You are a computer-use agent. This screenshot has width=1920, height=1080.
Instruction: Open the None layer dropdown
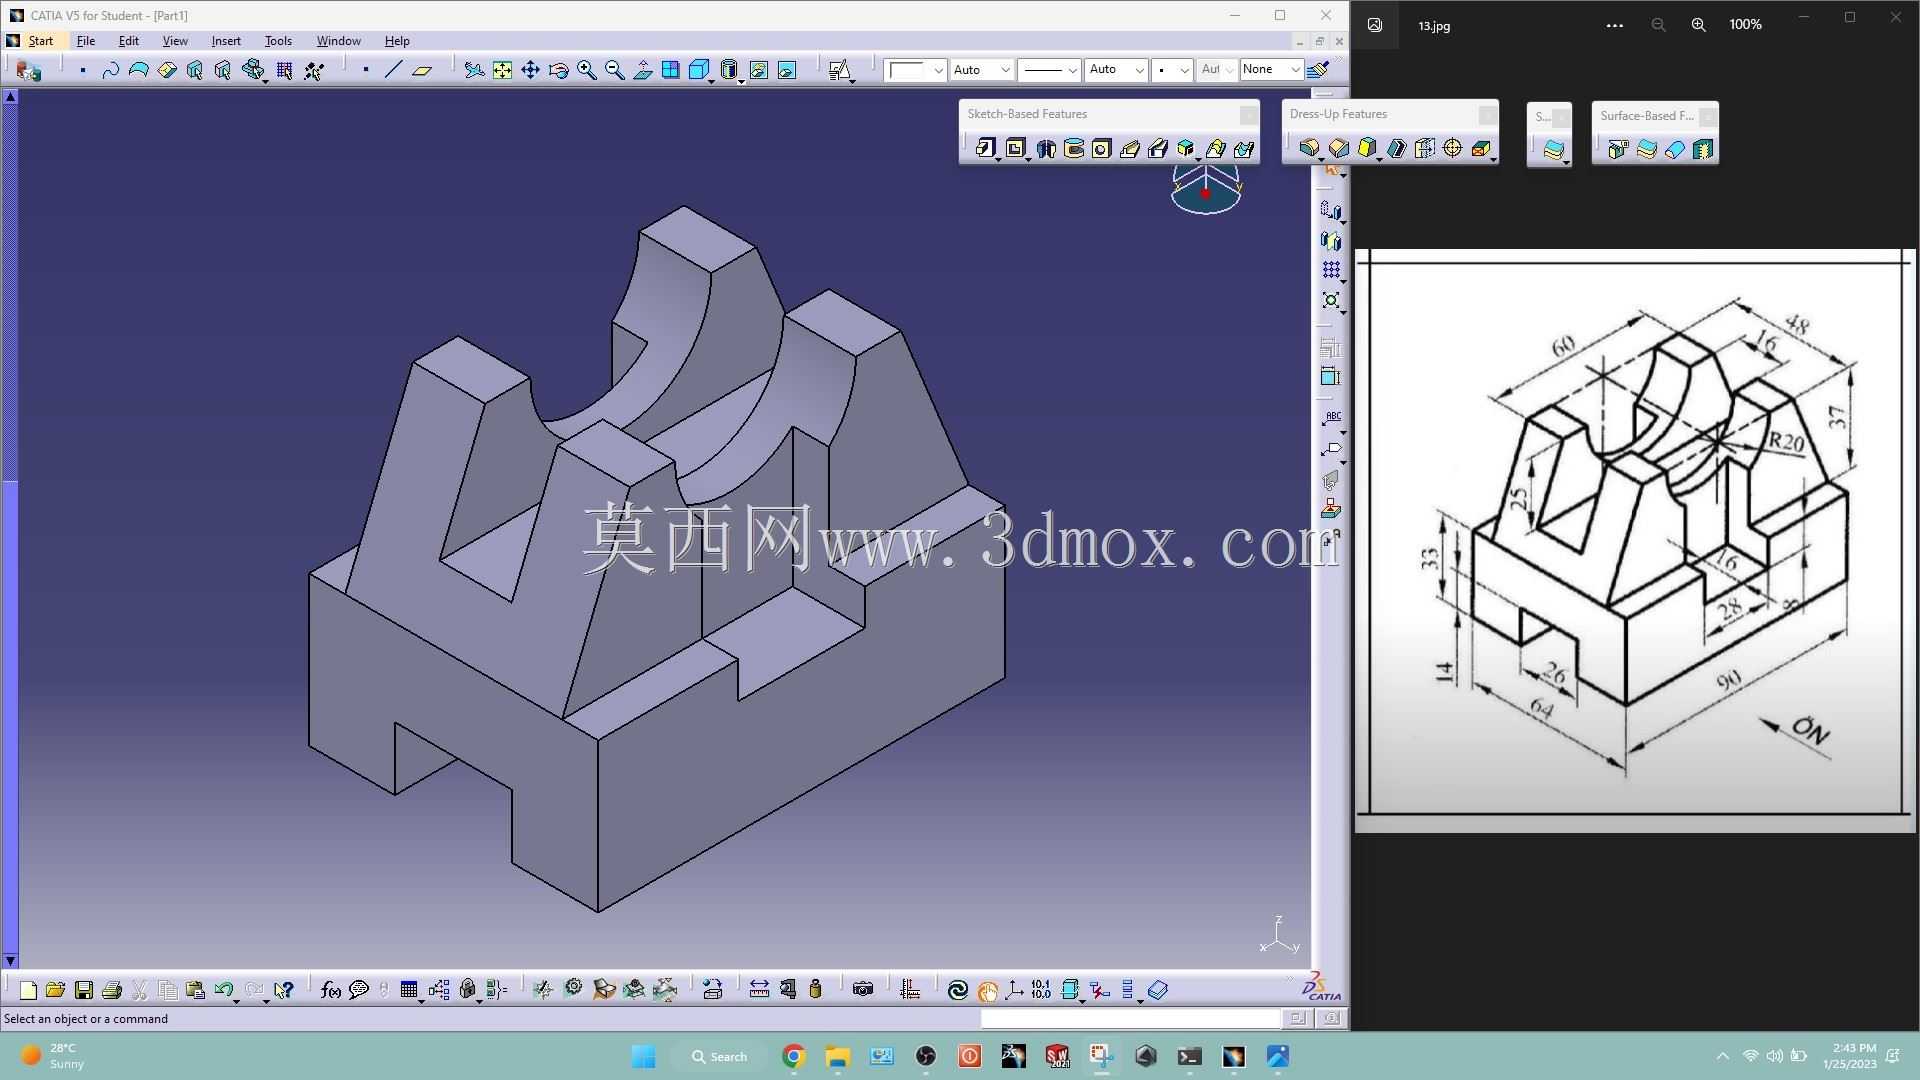(1295, 70)
